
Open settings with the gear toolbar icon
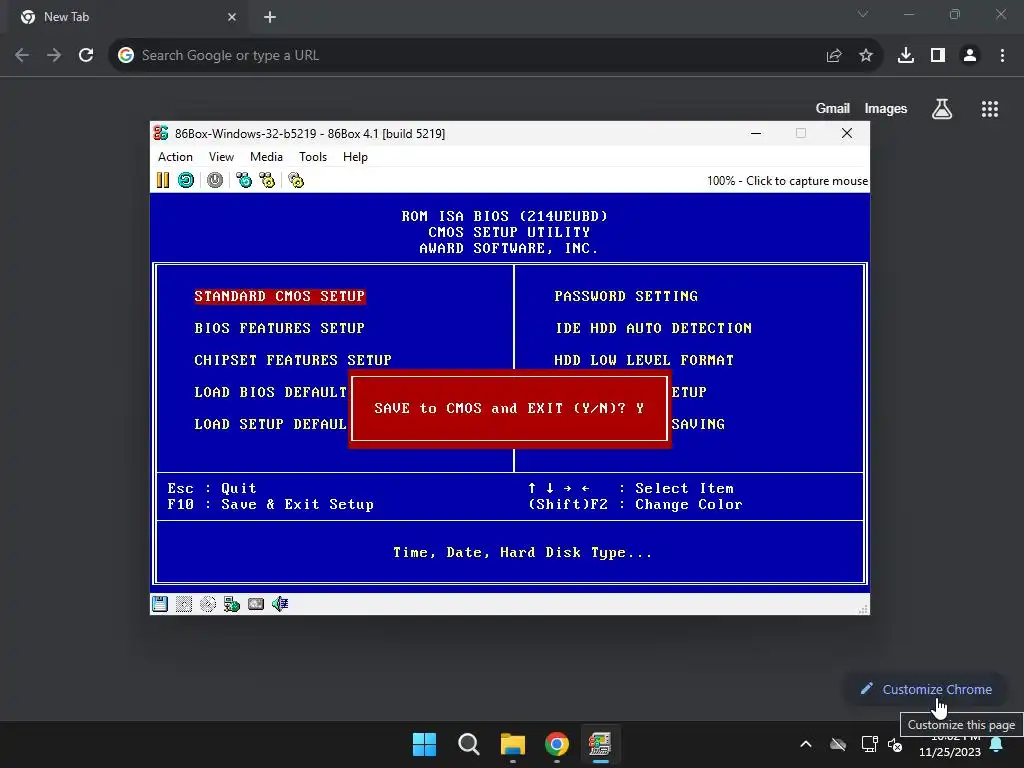[x=296, y=180]
